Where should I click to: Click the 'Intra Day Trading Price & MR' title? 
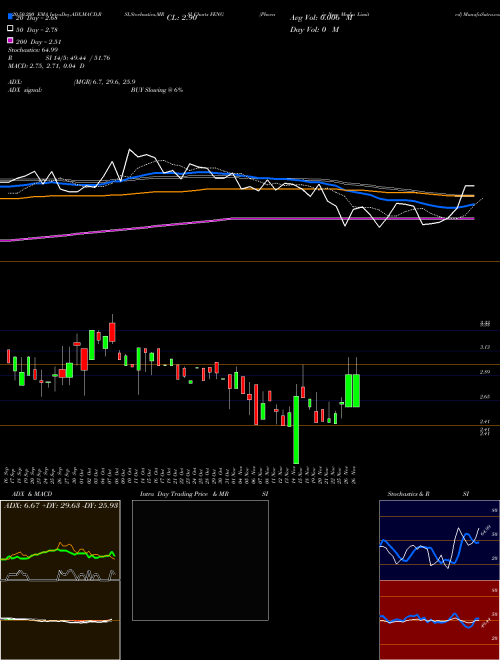point(184,494)
